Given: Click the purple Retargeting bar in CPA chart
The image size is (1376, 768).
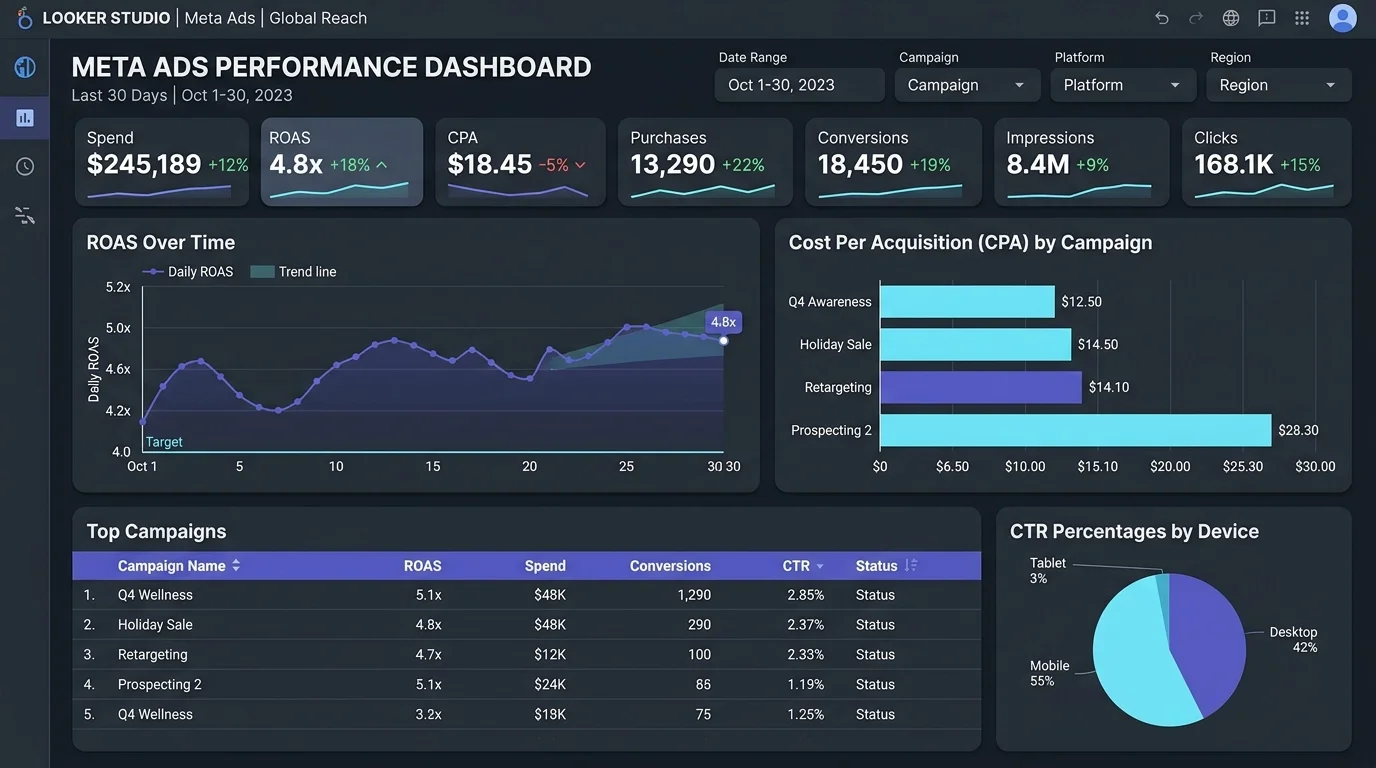Looking at the screenshot, I should tap(981, 387).
